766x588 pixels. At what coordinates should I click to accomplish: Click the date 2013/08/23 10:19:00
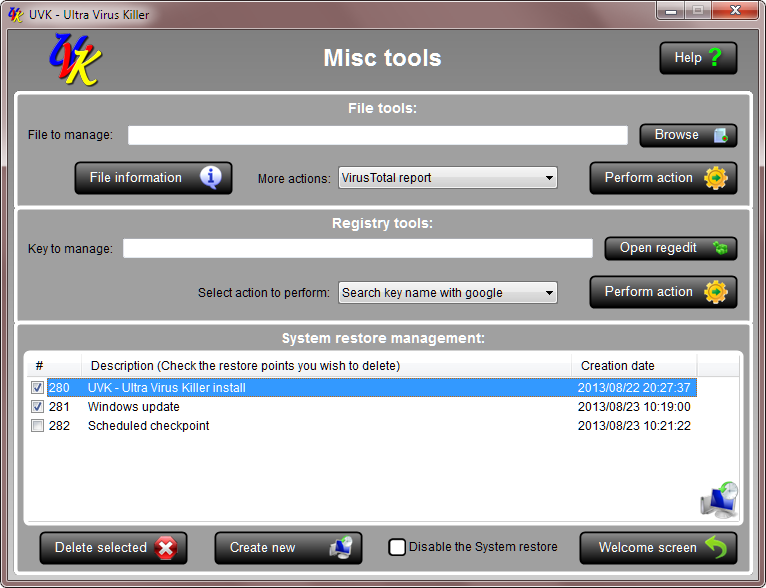click(634, 406)
